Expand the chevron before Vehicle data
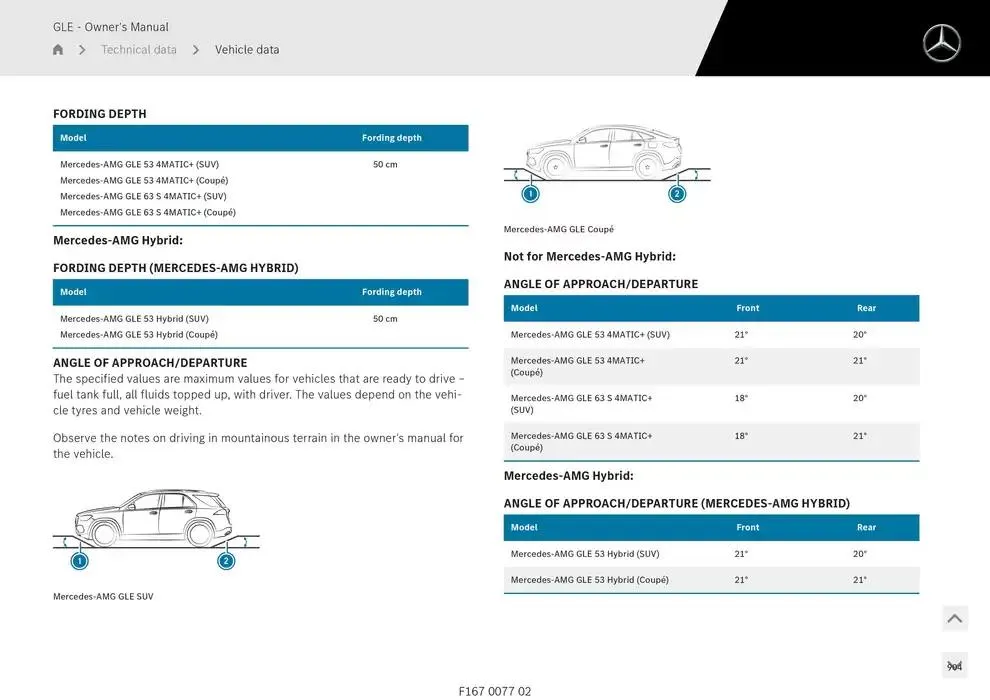The height and width of the screenshot is (700, 990). click(196, 48)
